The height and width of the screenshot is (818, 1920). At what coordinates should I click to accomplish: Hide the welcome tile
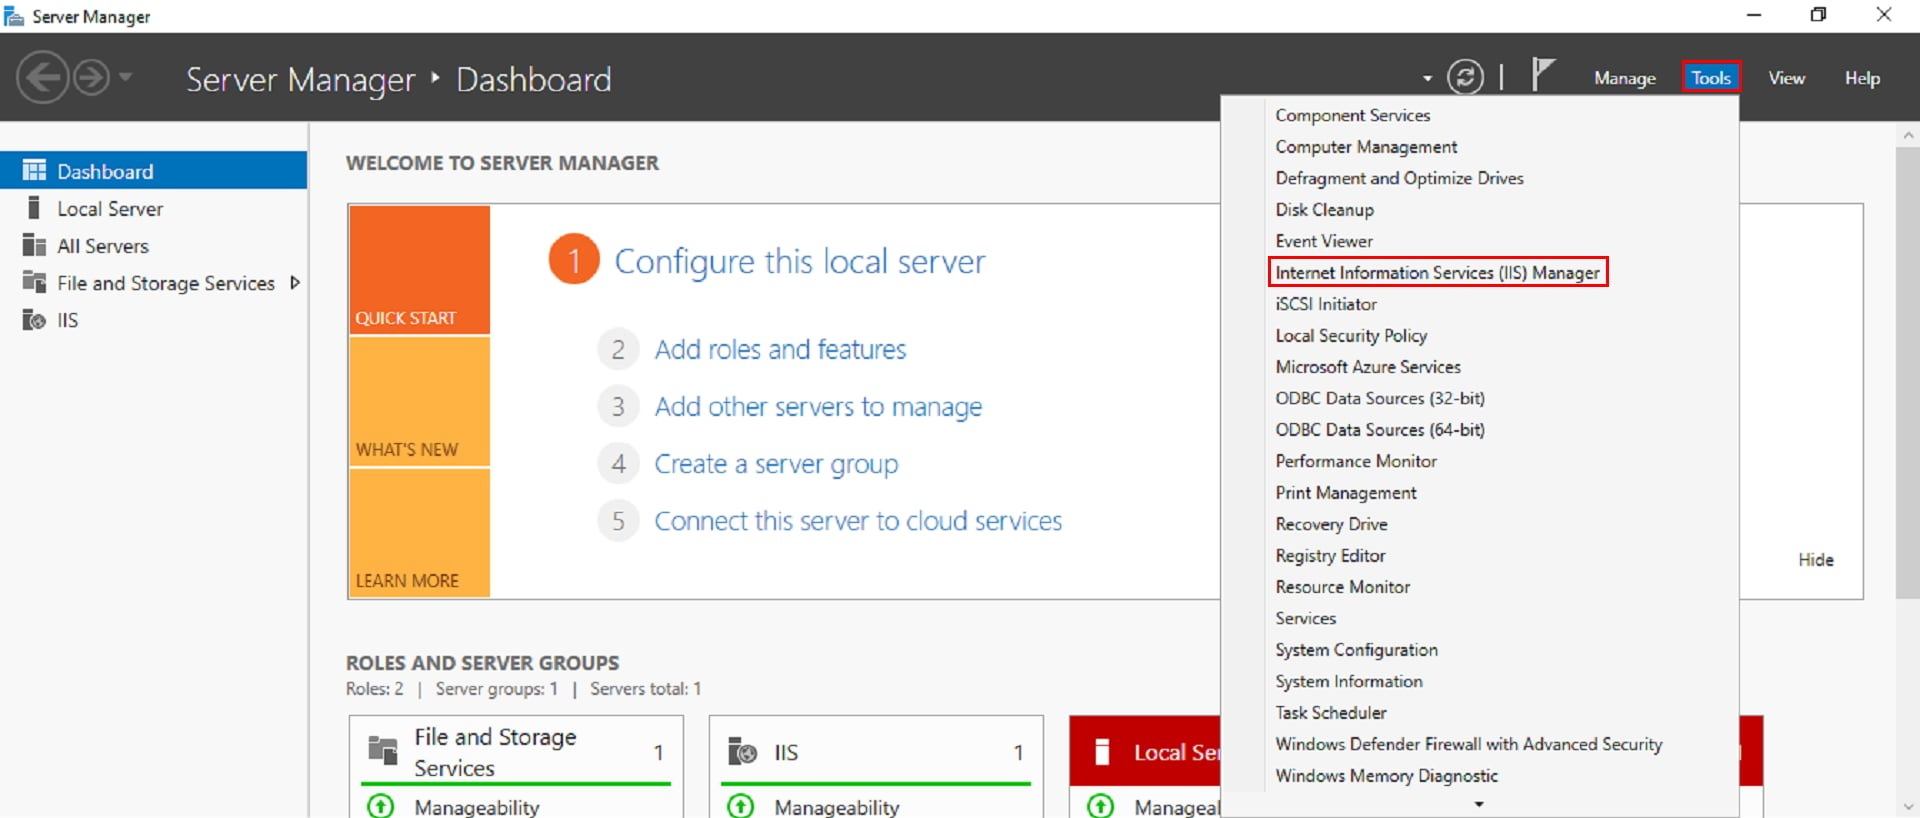(x=1816, y=560)
